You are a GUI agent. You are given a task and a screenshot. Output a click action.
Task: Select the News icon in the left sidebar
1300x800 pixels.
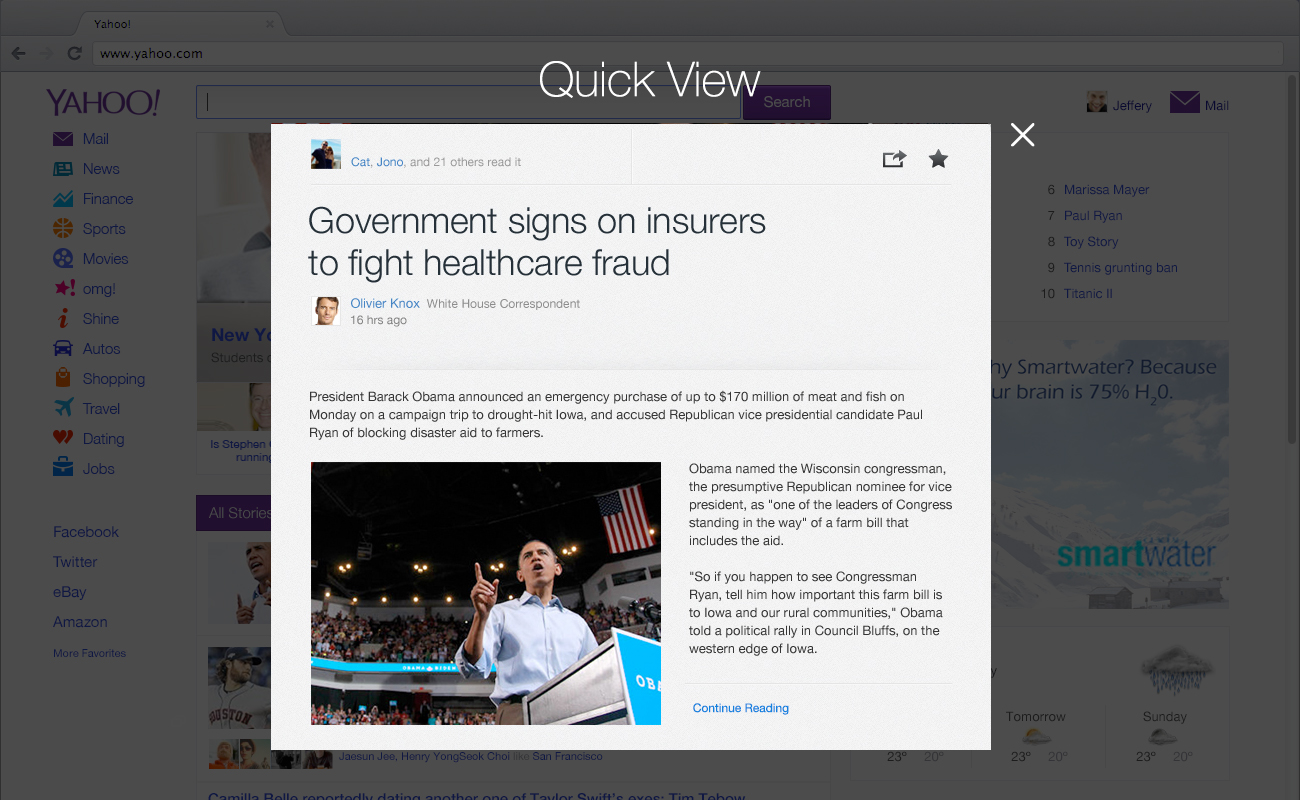[x=63, y=169]
